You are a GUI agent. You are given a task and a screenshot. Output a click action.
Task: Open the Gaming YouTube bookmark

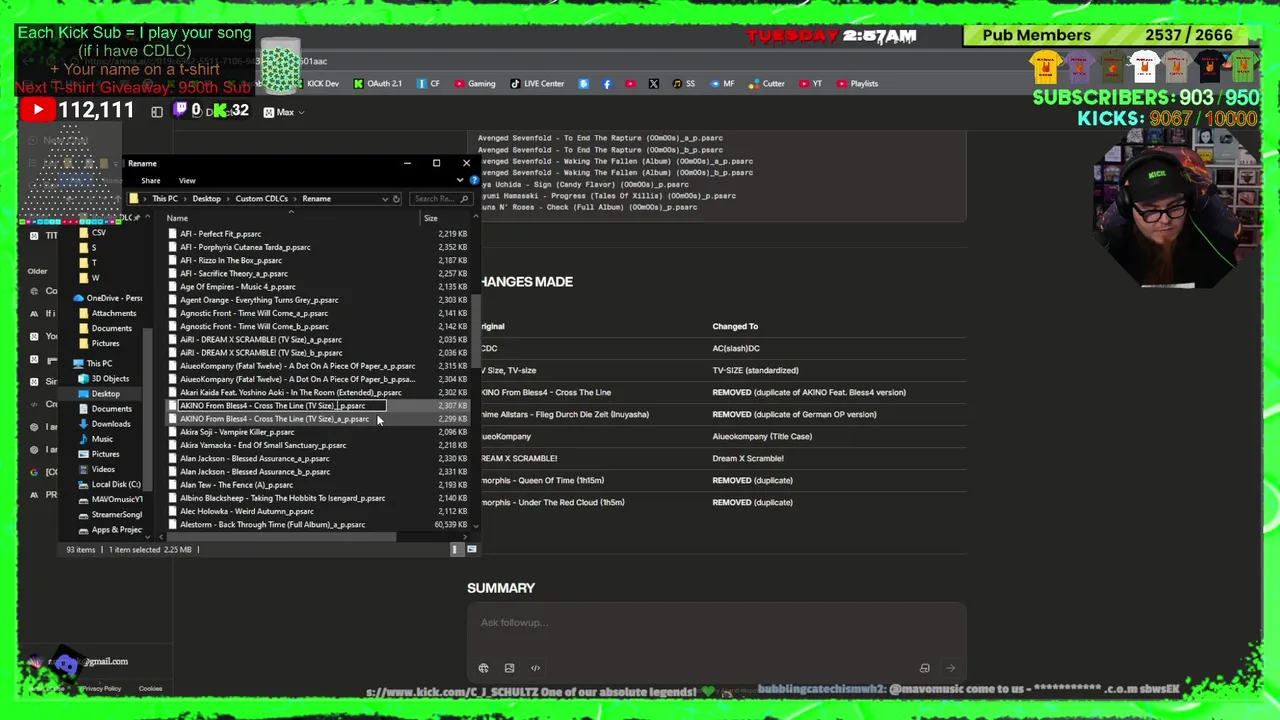point(475,84)
